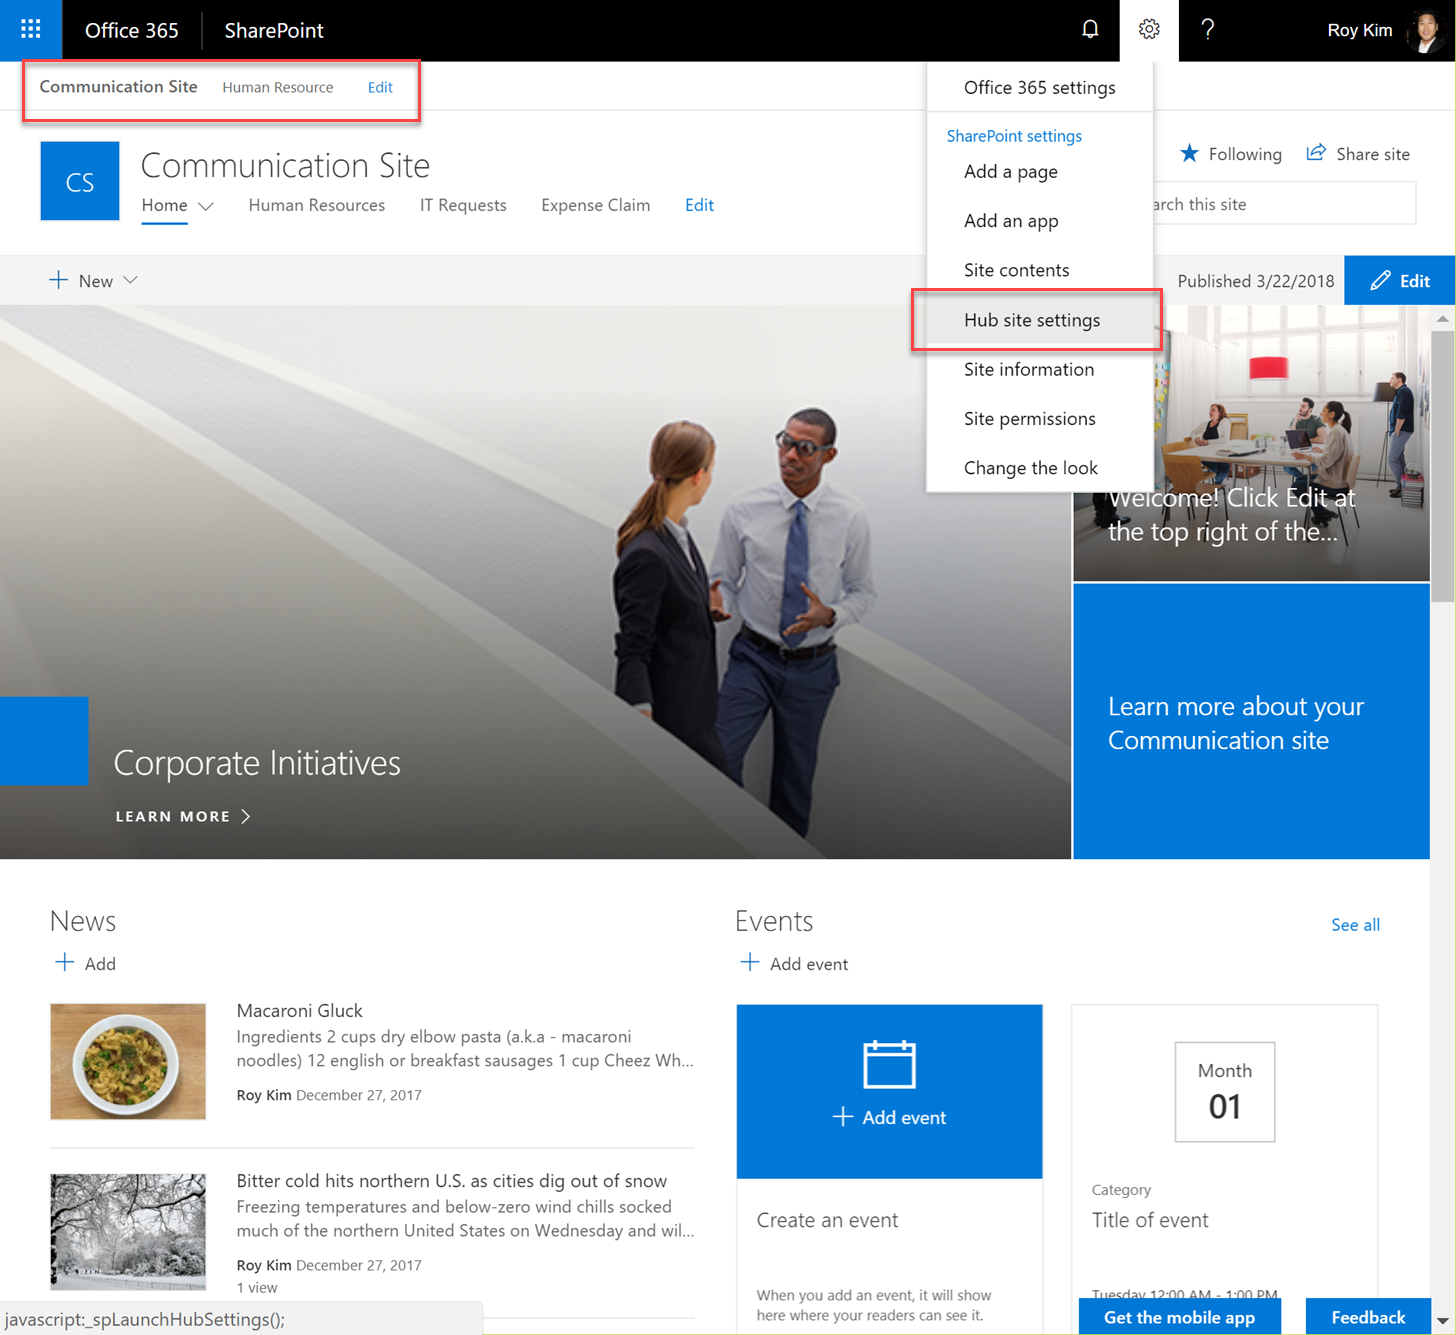The width and height of the screenshot is (1456, 1335).
Task: Click Learn More under Corporate Initiatives
Action: coord(172,816)
